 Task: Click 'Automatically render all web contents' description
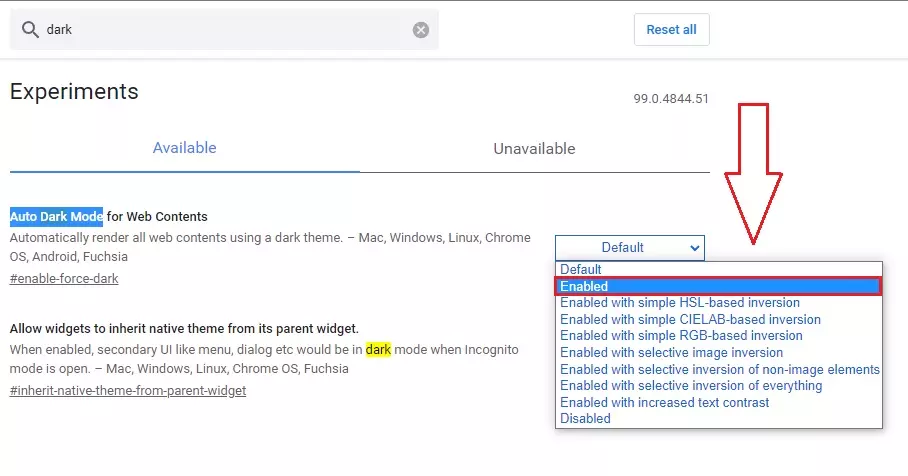(270, 247)
